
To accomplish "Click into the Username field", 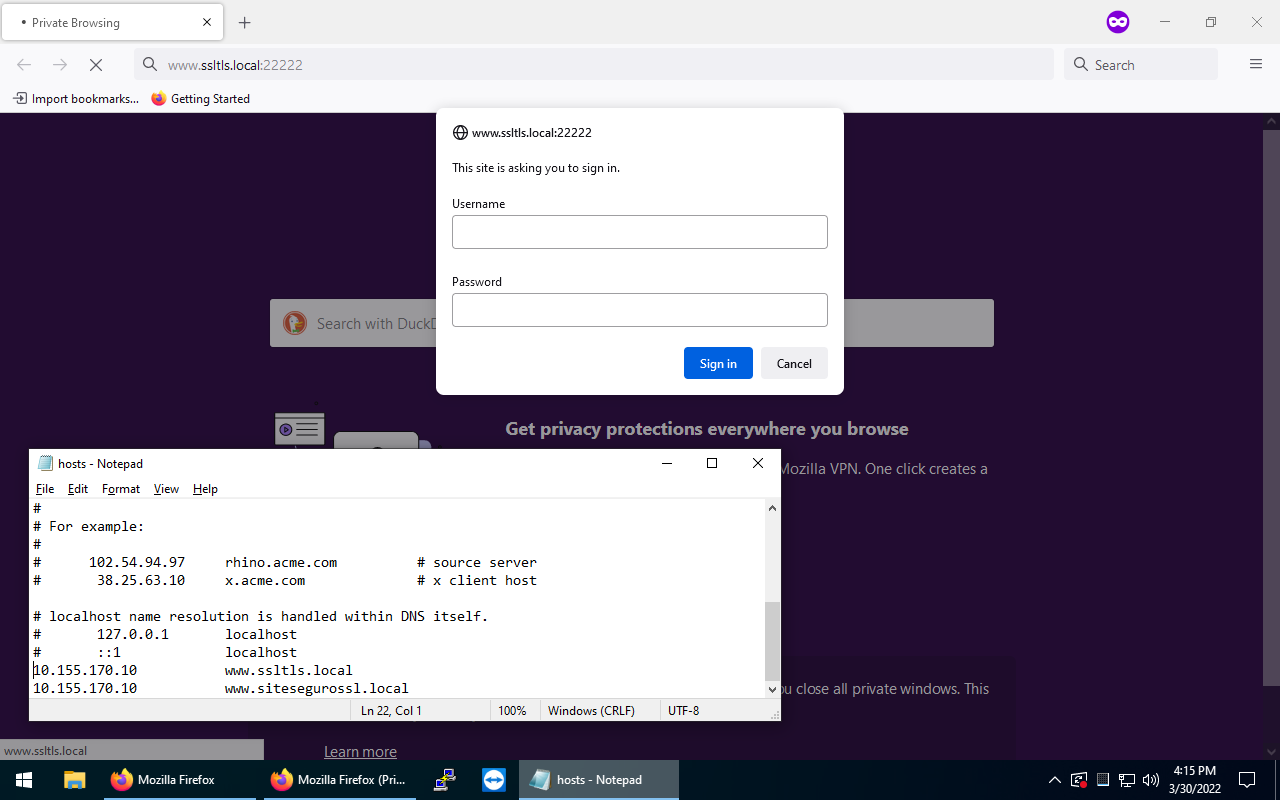I will click(640, 232).
